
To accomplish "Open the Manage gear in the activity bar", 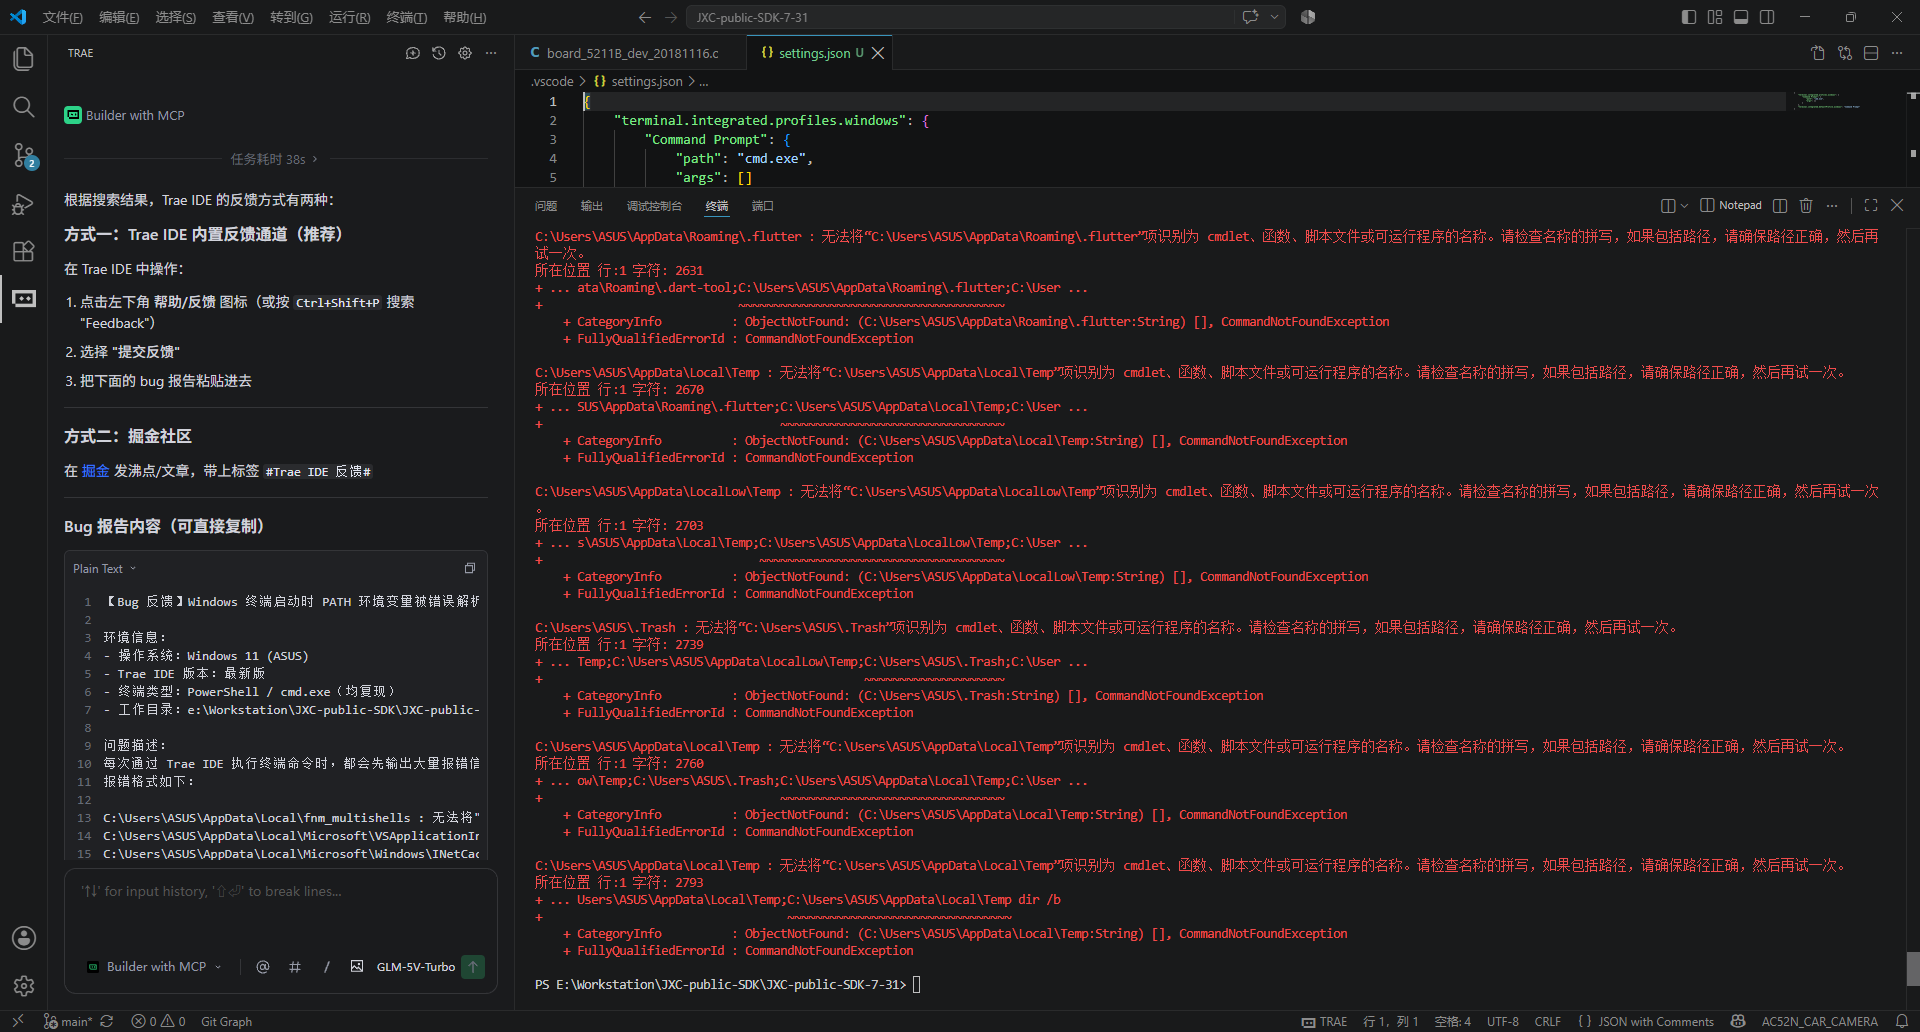I will [x=24, y=986].
